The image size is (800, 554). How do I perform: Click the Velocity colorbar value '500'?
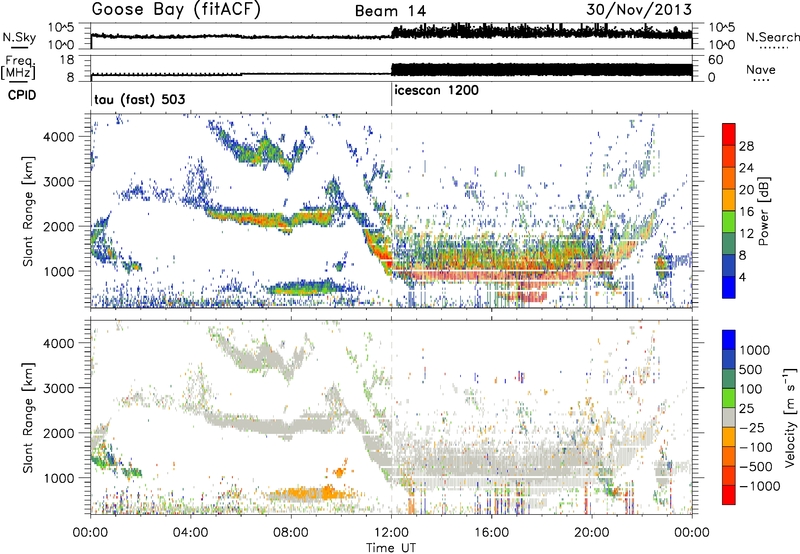tap(751, 370)
